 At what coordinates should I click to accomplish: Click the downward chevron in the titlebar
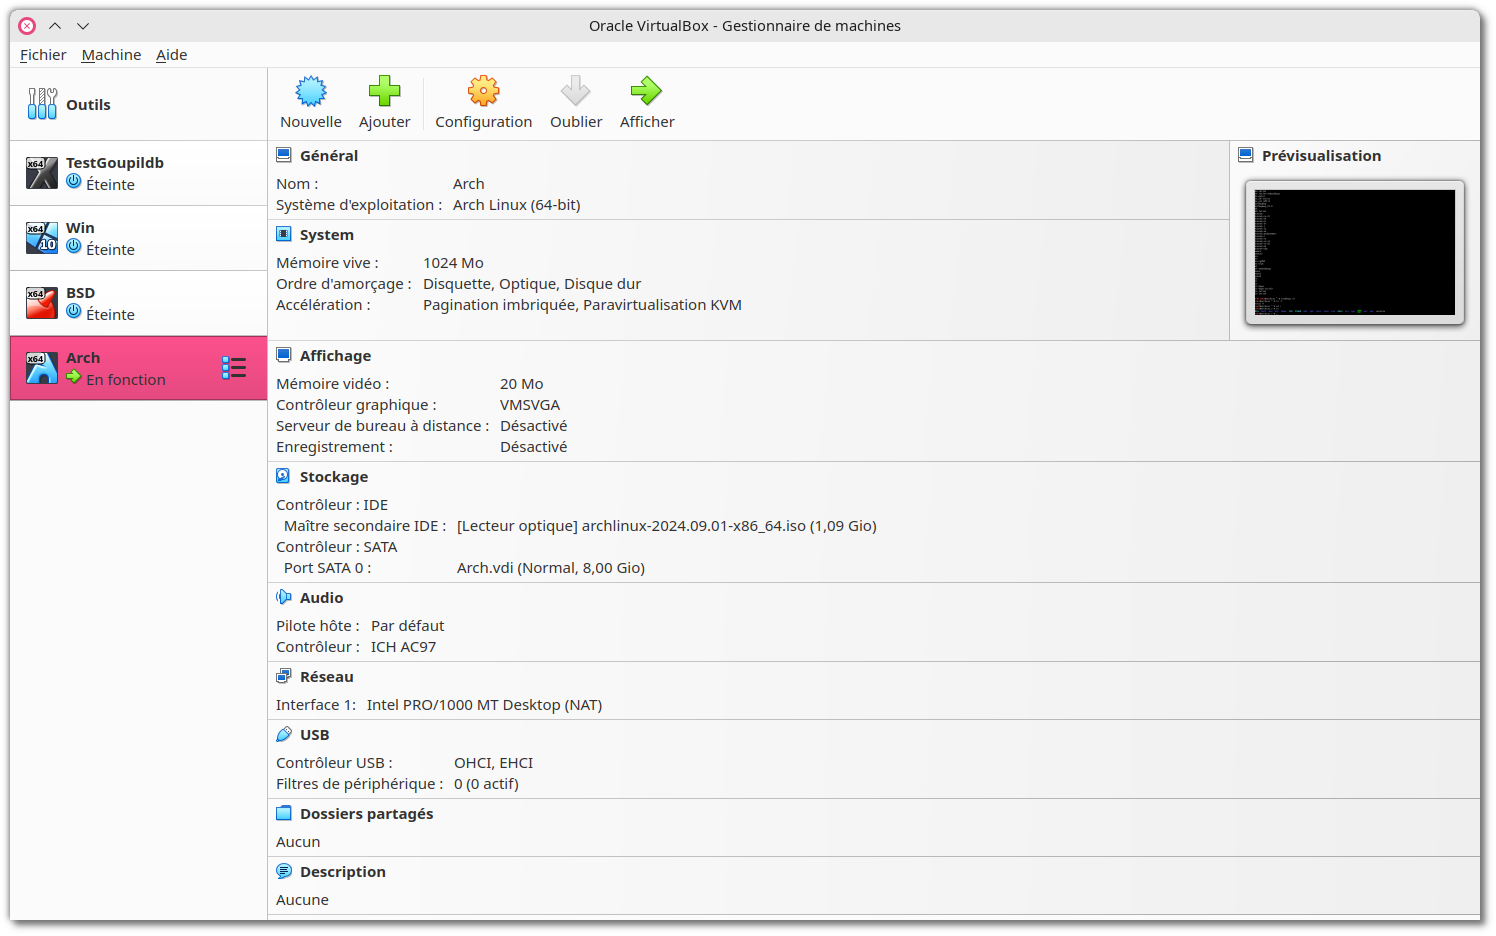[83, 26]
